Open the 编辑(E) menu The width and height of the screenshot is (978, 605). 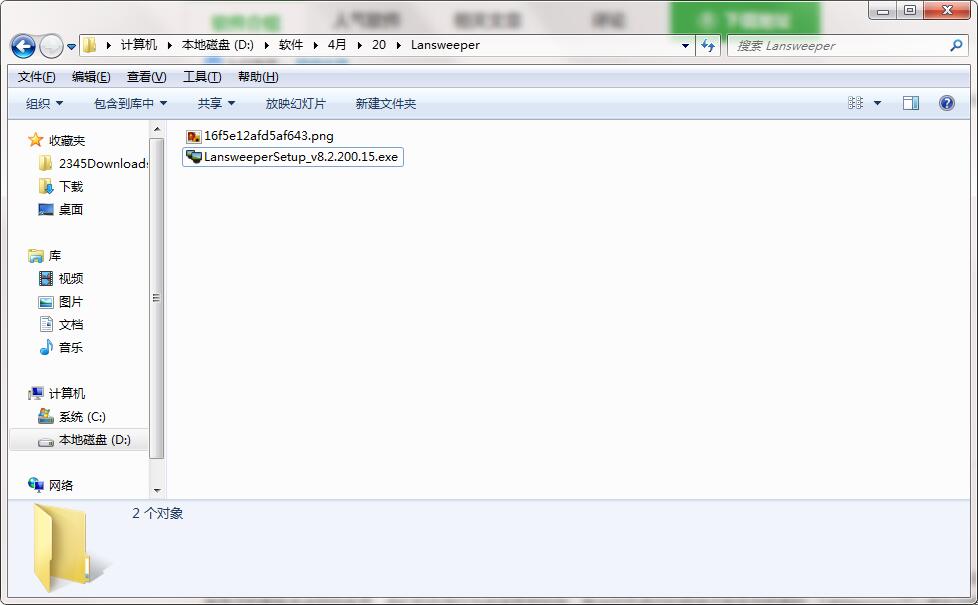point(91,77)
